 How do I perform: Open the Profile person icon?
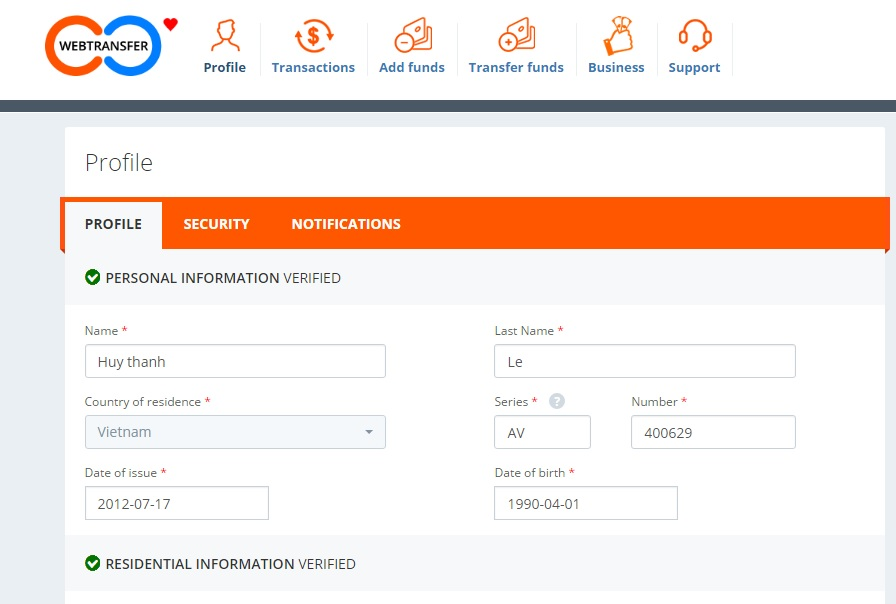[x=224, y=37]
